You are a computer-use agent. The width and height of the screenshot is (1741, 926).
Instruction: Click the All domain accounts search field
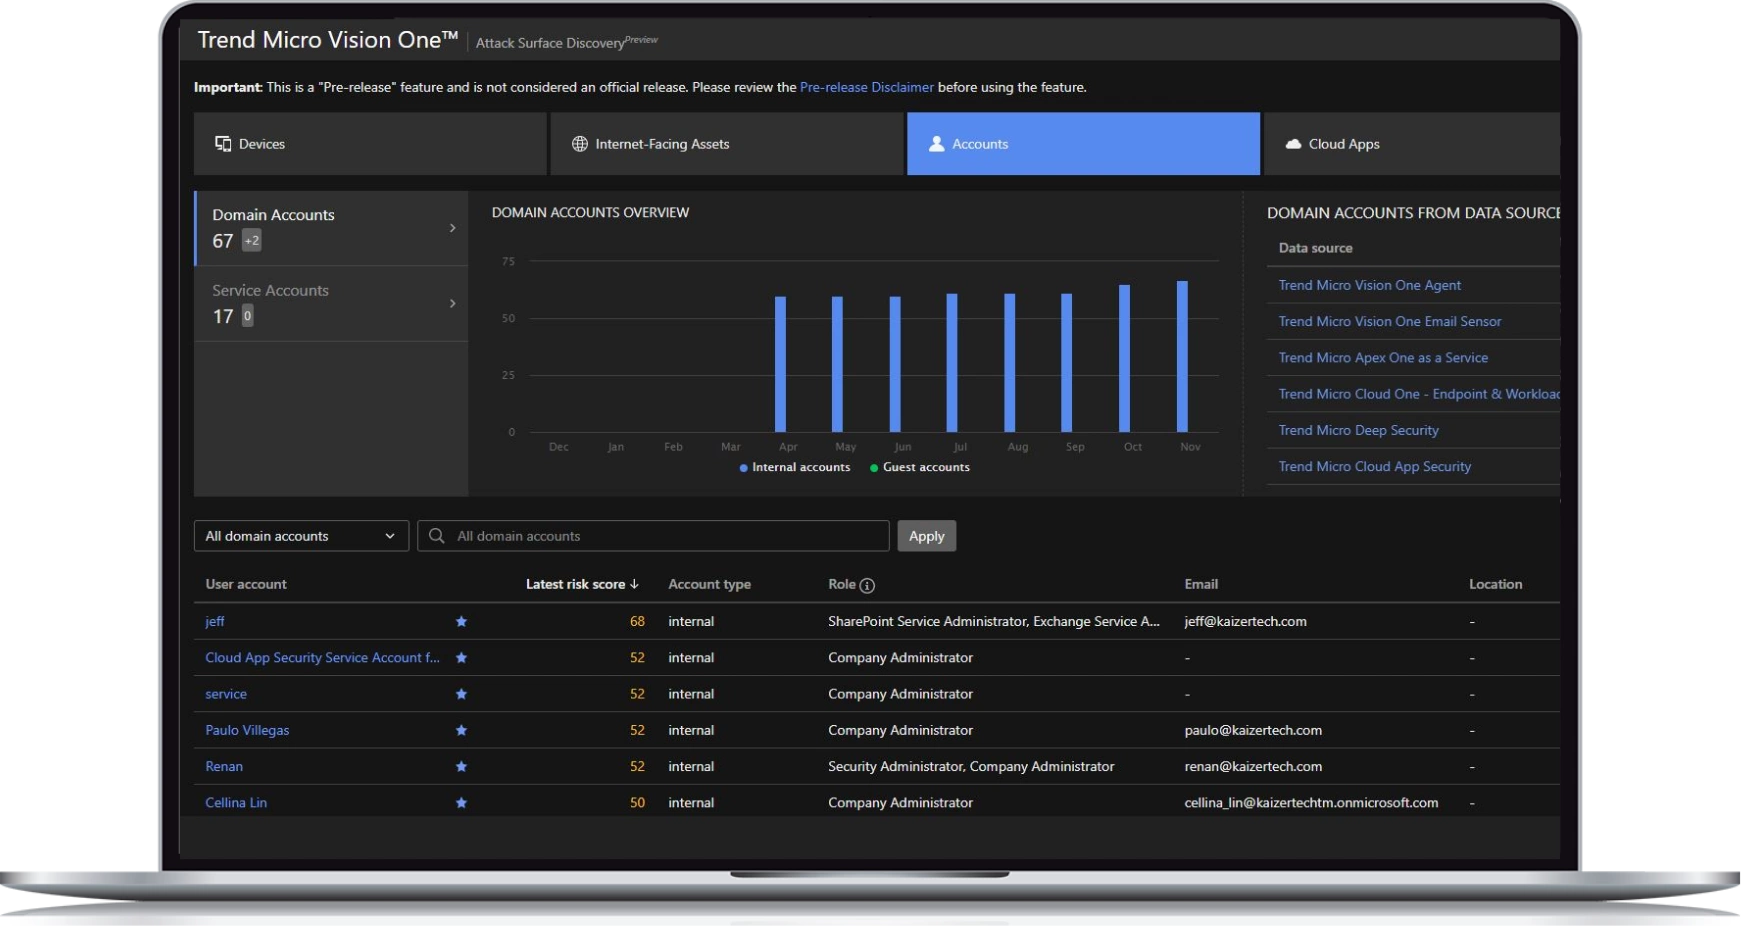pos(653,536)
